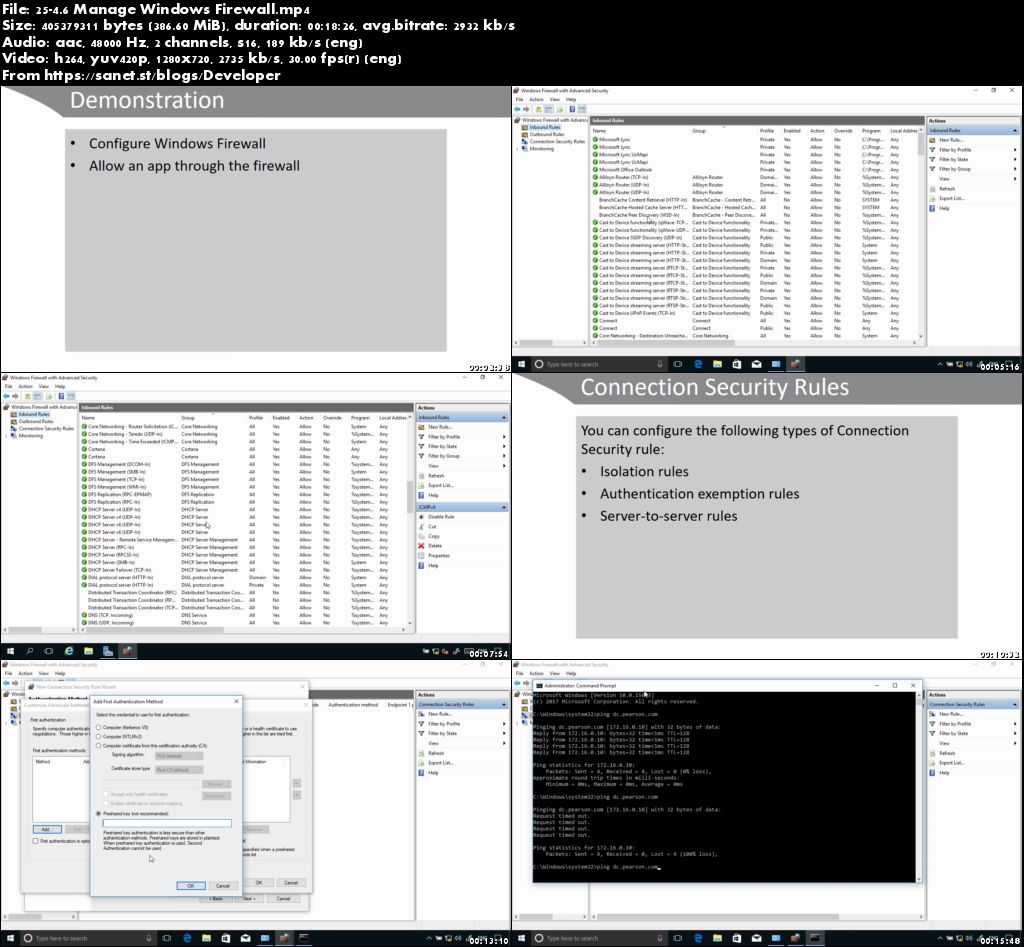Click Add... button under authentication methods list
1024x947 pixels.
46,829
